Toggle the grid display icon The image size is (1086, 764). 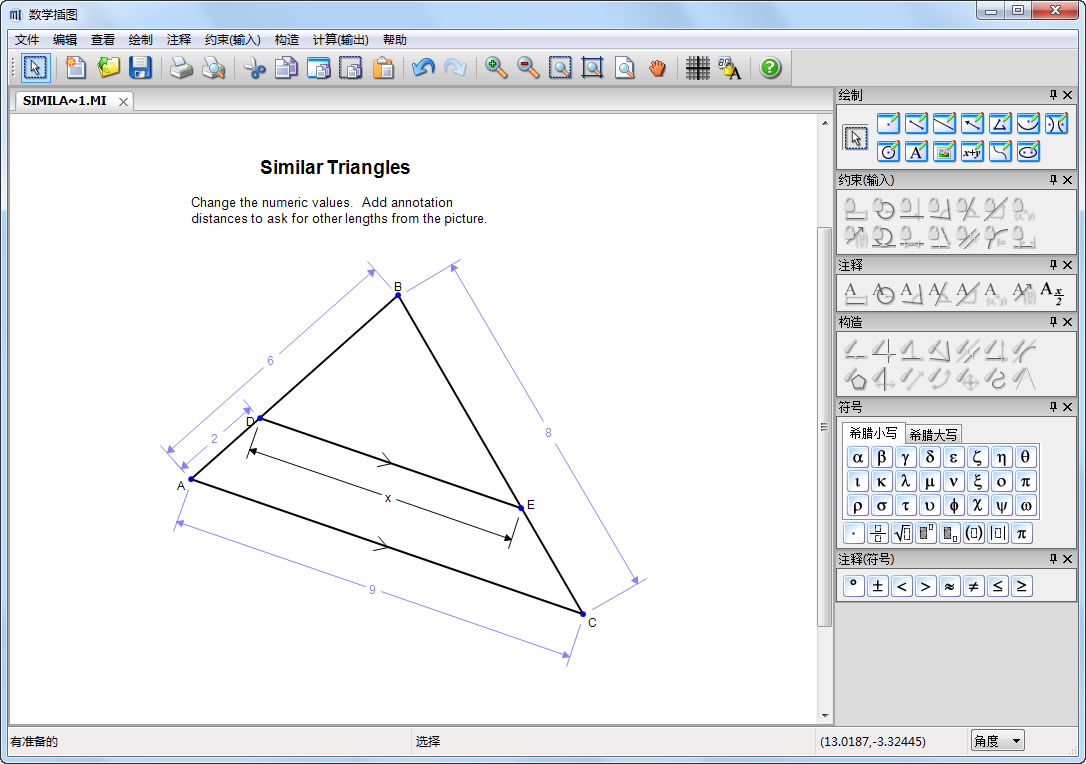tap(697, 68)
